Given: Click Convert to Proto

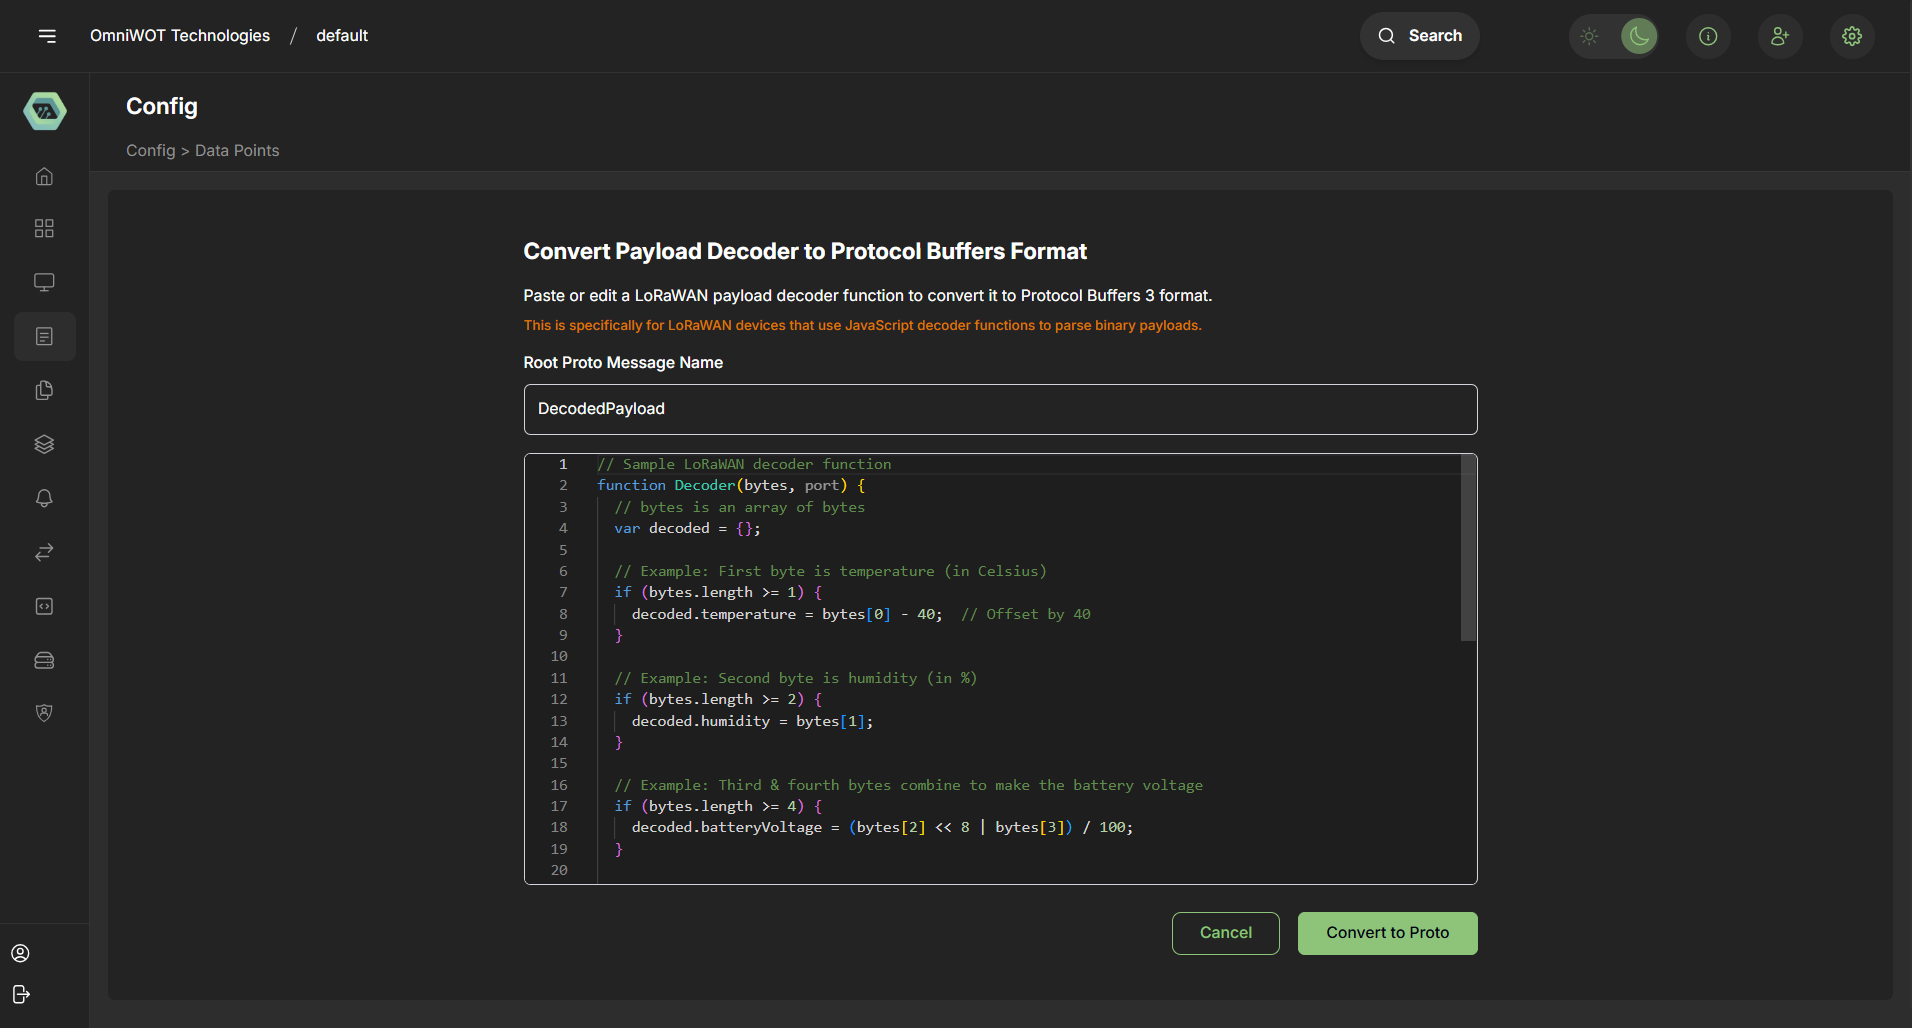Looking at the screenshot, I should tap(1387, 932).
